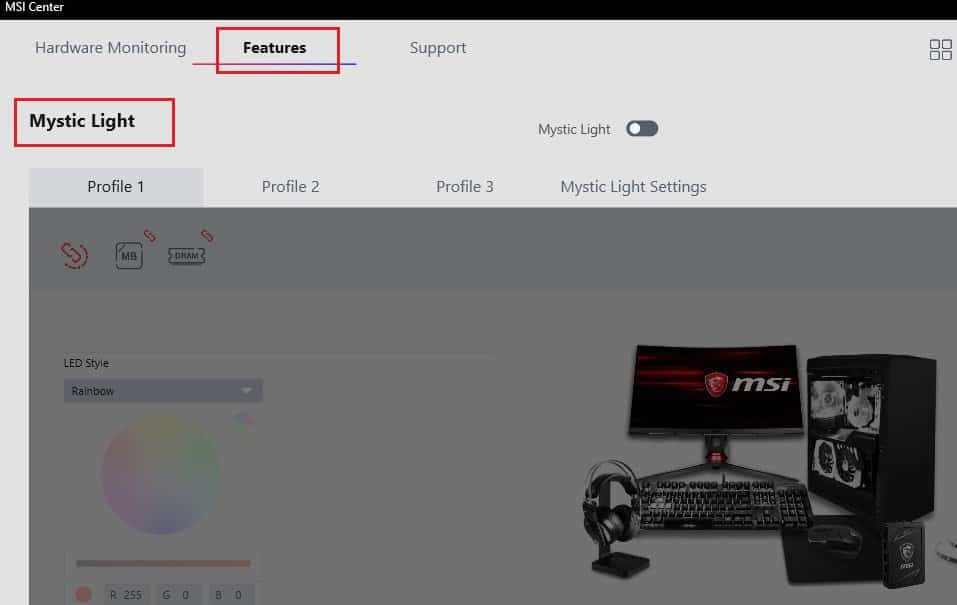The width and height of the screenshot is (957, 605).
Task: Click the red gradient brightness slider
Action: tap(163, 563)
